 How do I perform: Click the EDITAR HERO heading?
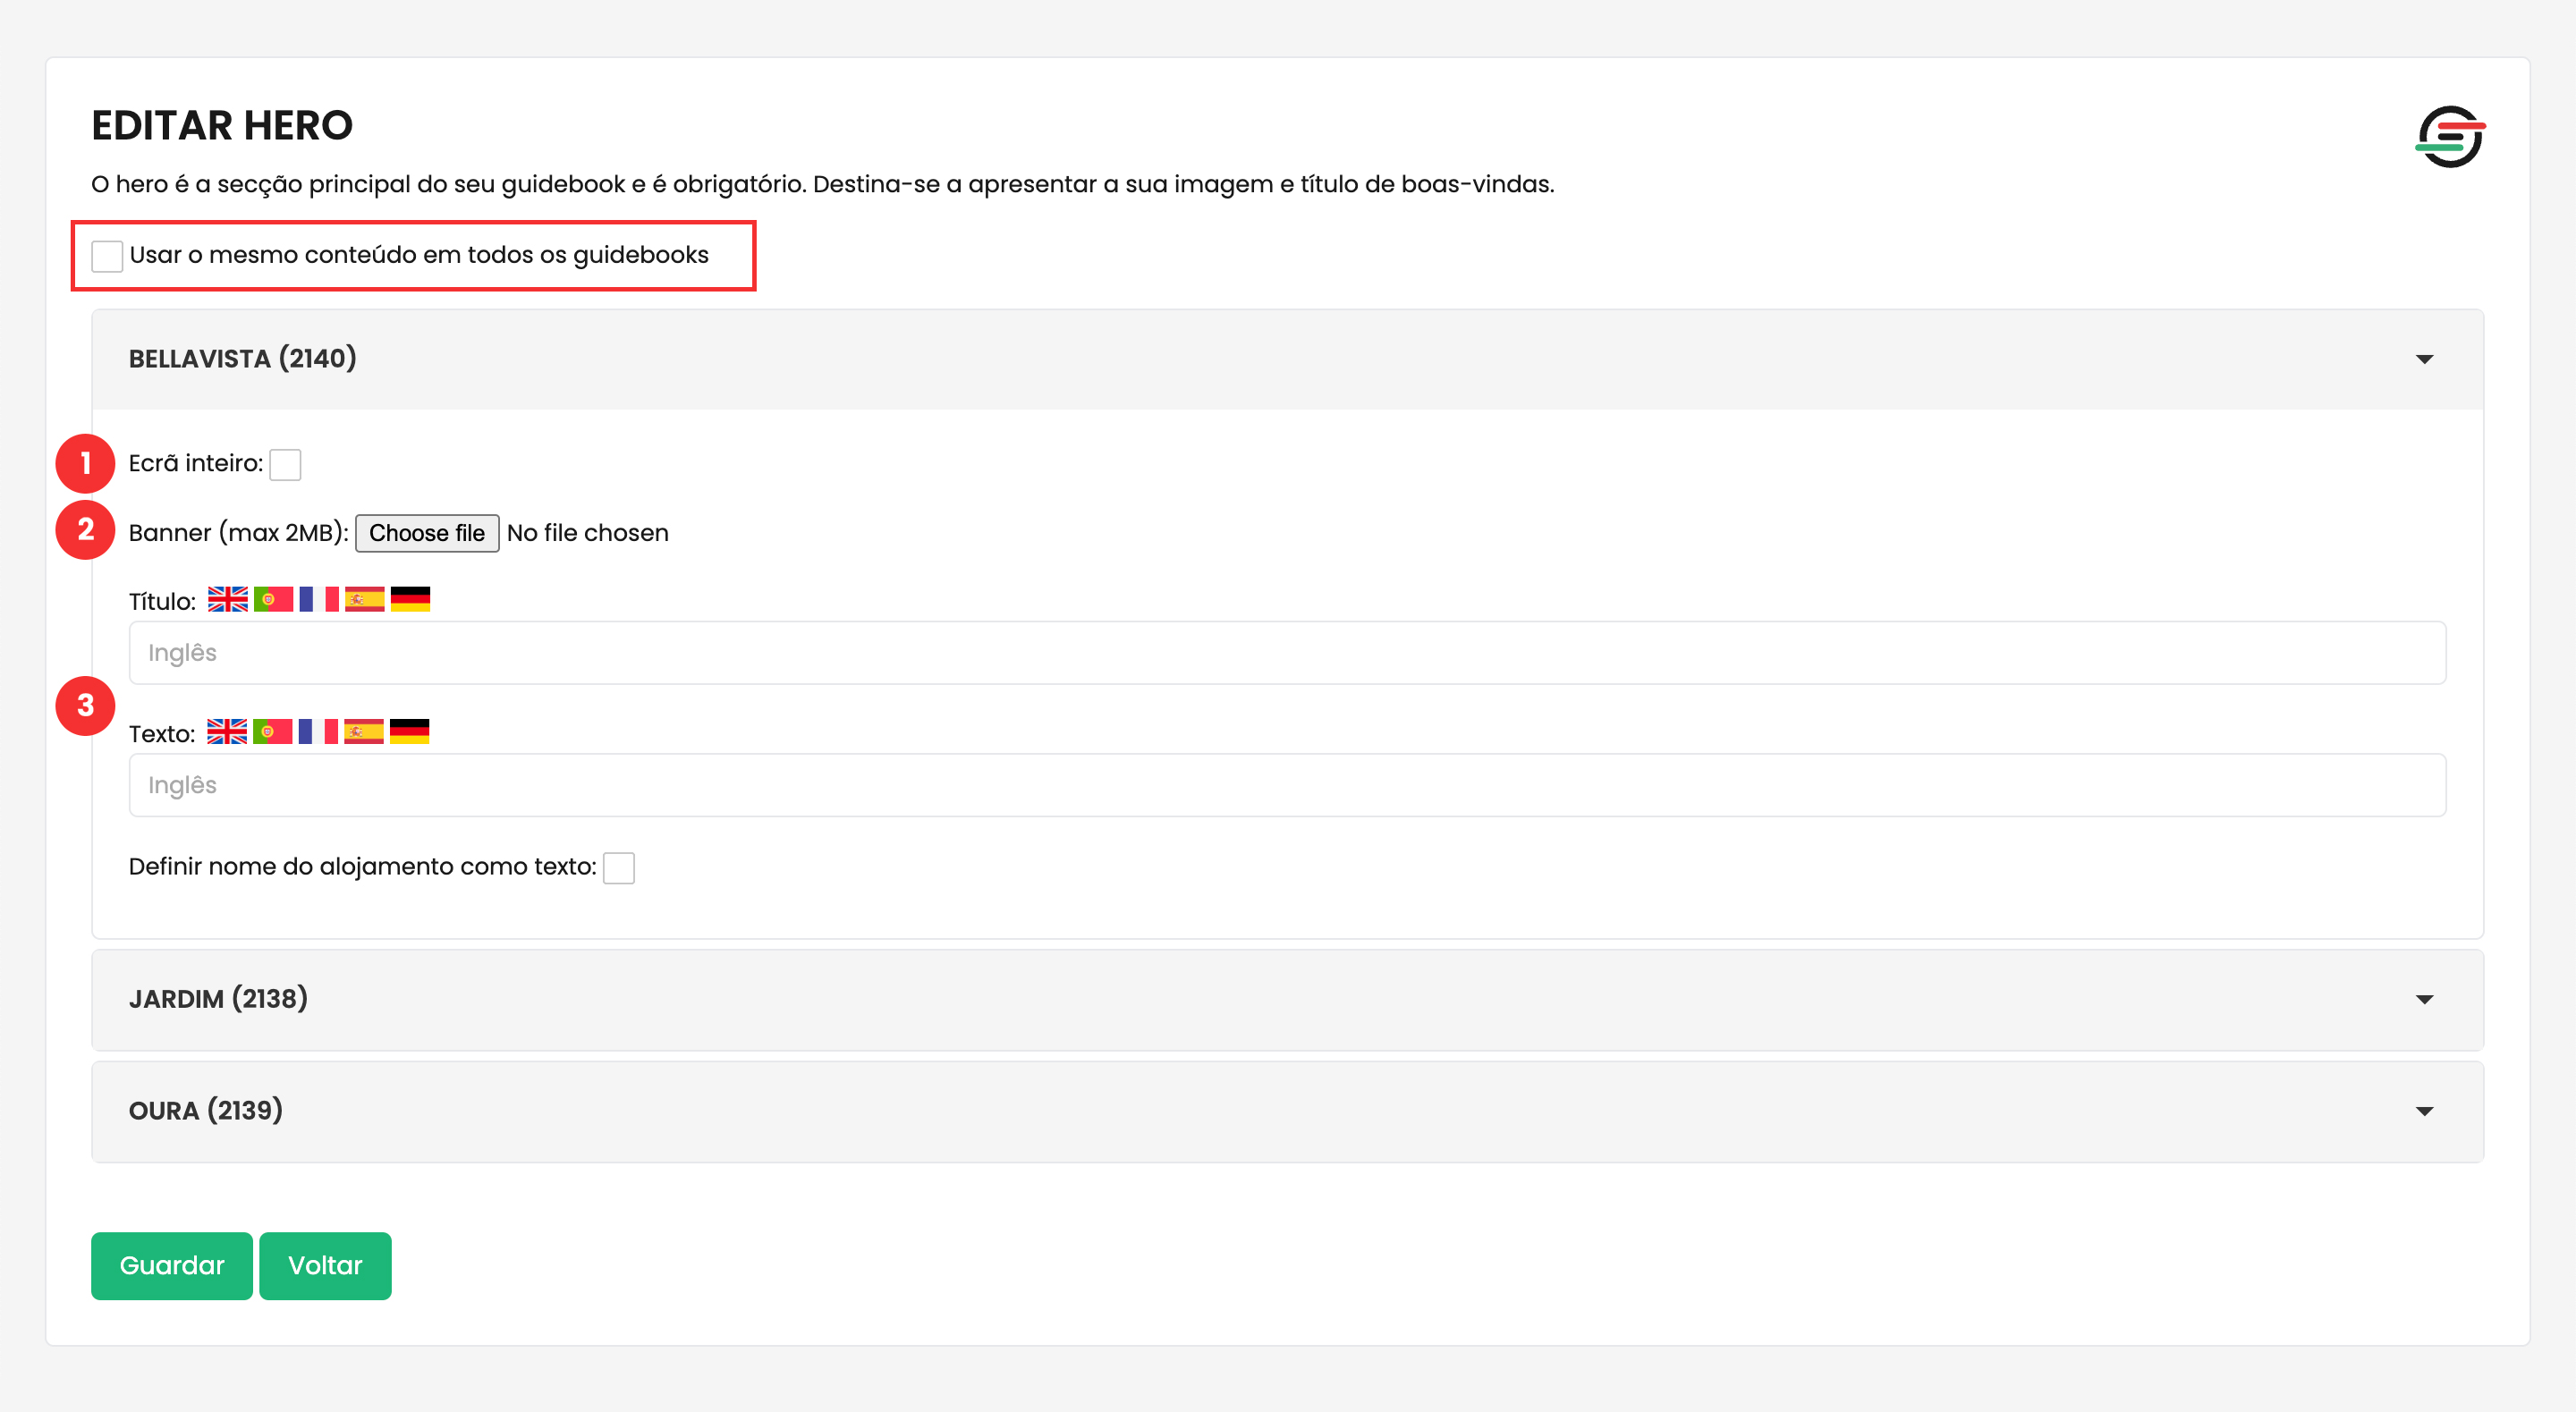[x=222, y=126]
